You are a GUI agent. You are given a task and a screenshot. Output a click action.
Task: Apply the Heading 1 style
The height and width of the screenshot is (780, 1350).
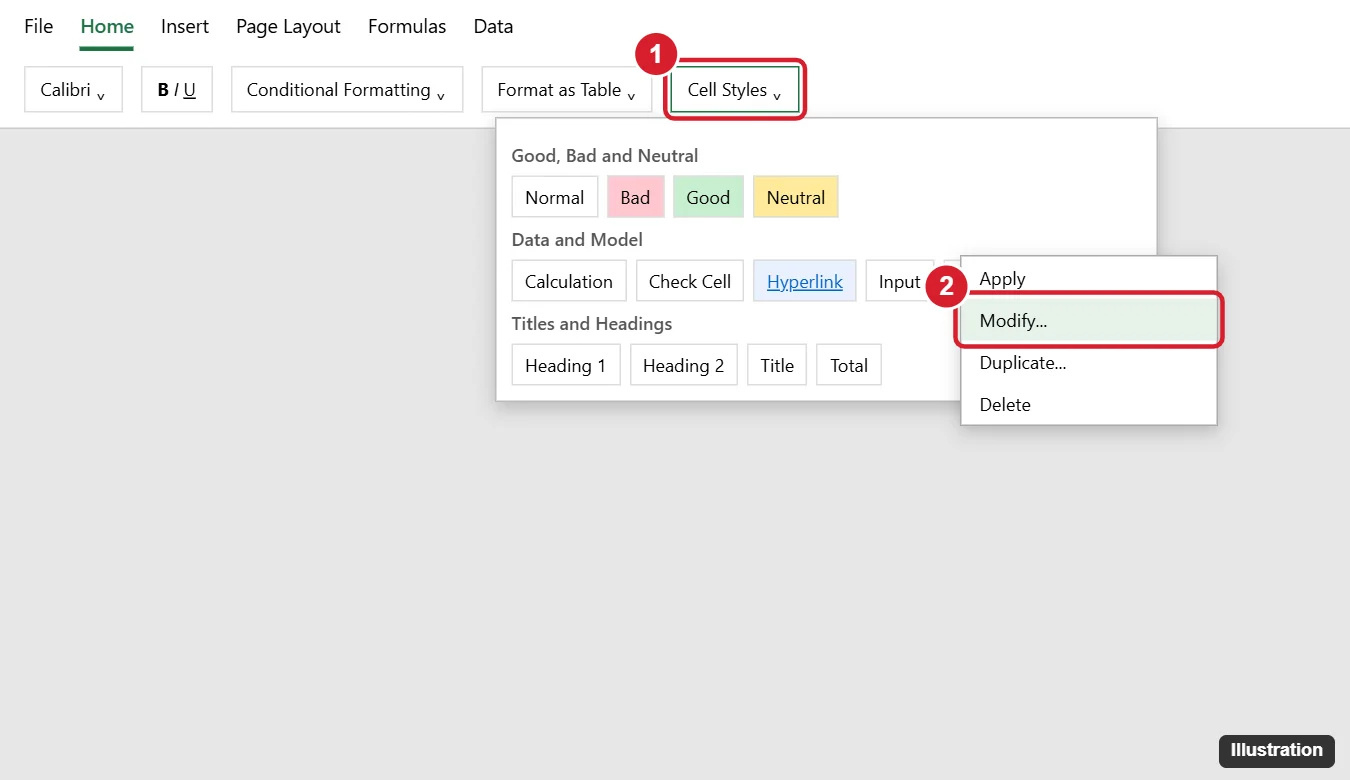(566, 365)
